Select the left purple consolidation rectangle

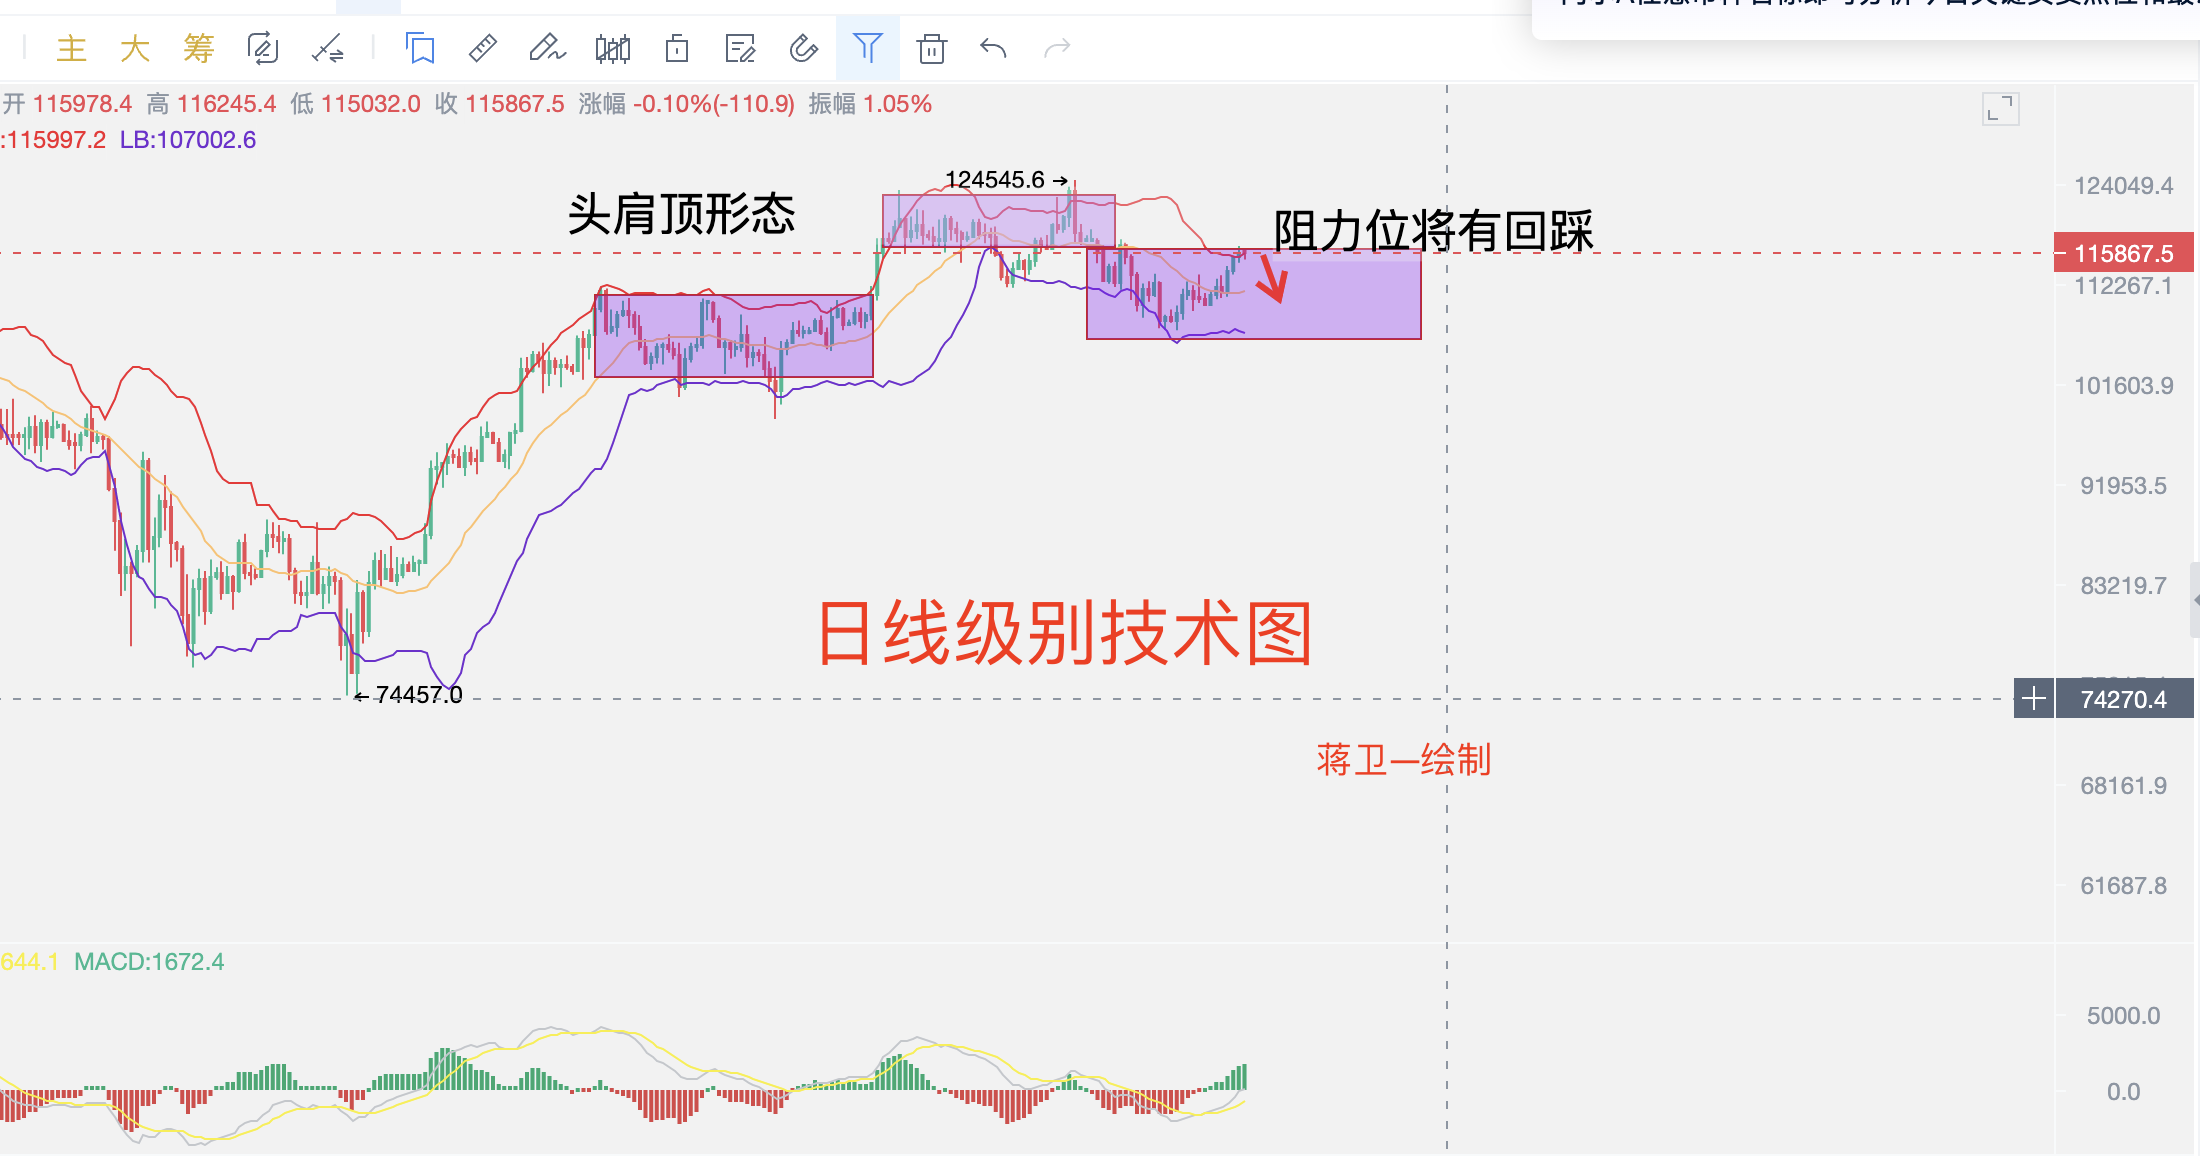(734, 336)
